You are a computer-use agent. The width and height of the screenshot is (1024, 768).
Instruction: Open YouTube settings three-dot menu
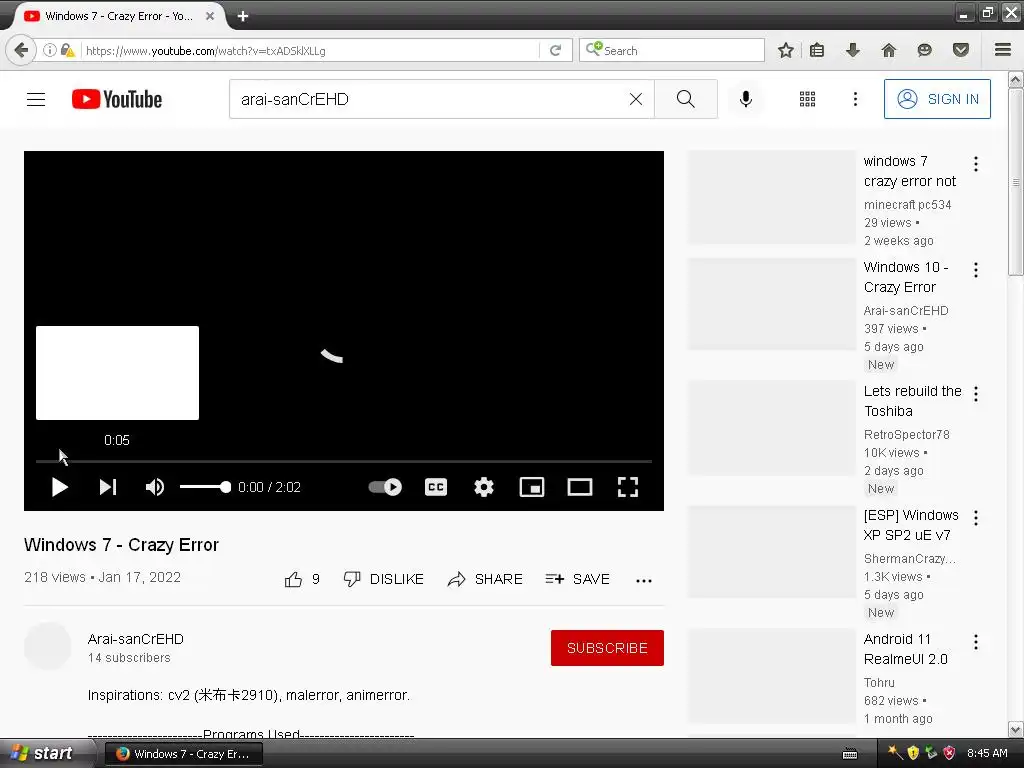point(855,99)
